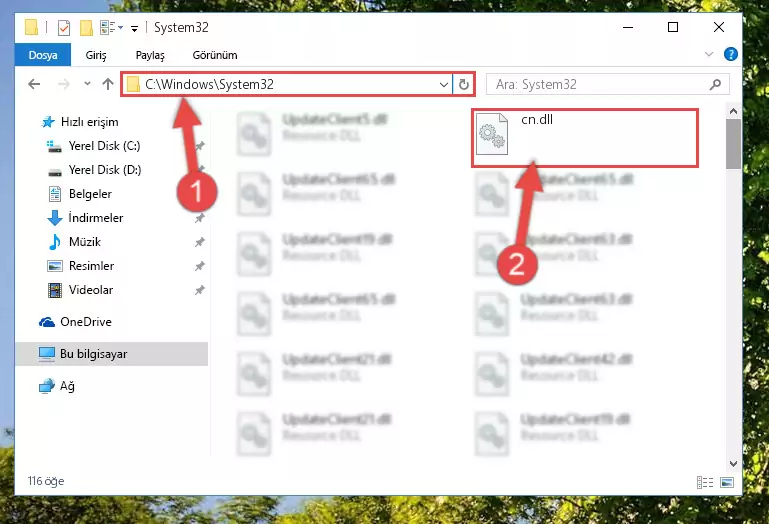Refresh the System32 folder view
The image size is (769, 524).
[463, 84]
